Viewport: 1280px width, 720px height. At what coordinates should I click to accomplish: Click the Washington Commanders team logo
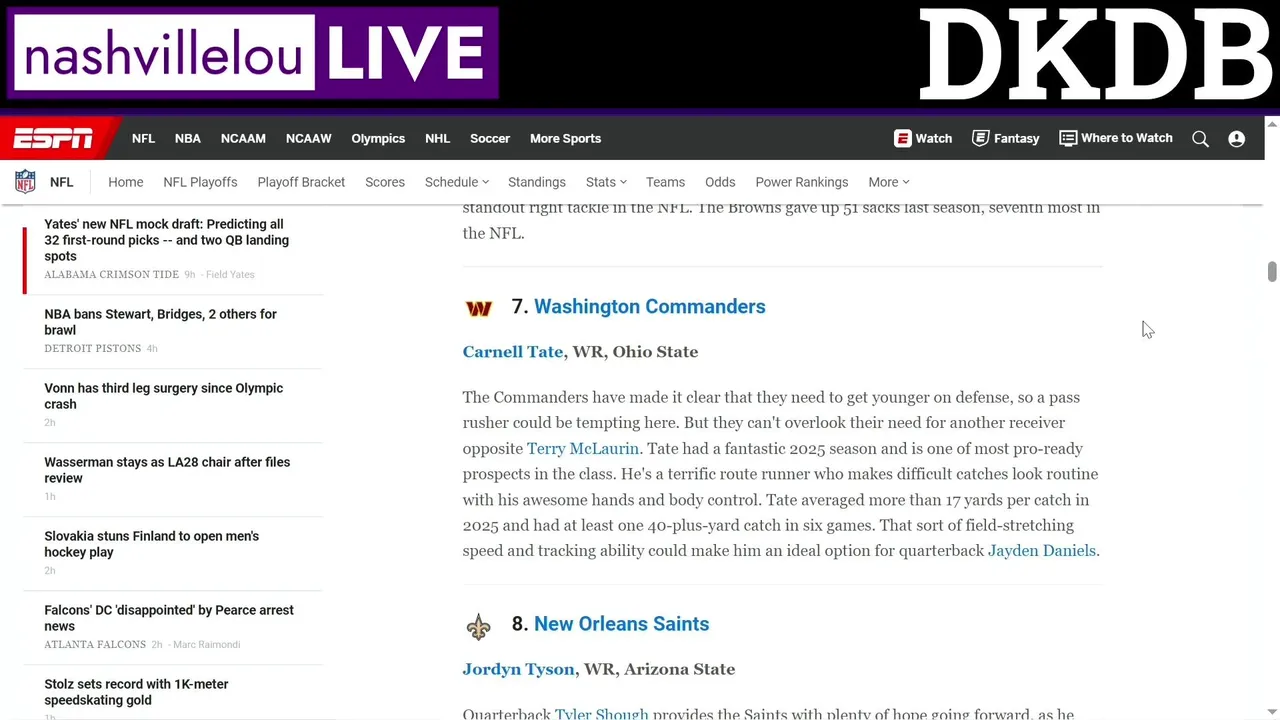[479, 308]
